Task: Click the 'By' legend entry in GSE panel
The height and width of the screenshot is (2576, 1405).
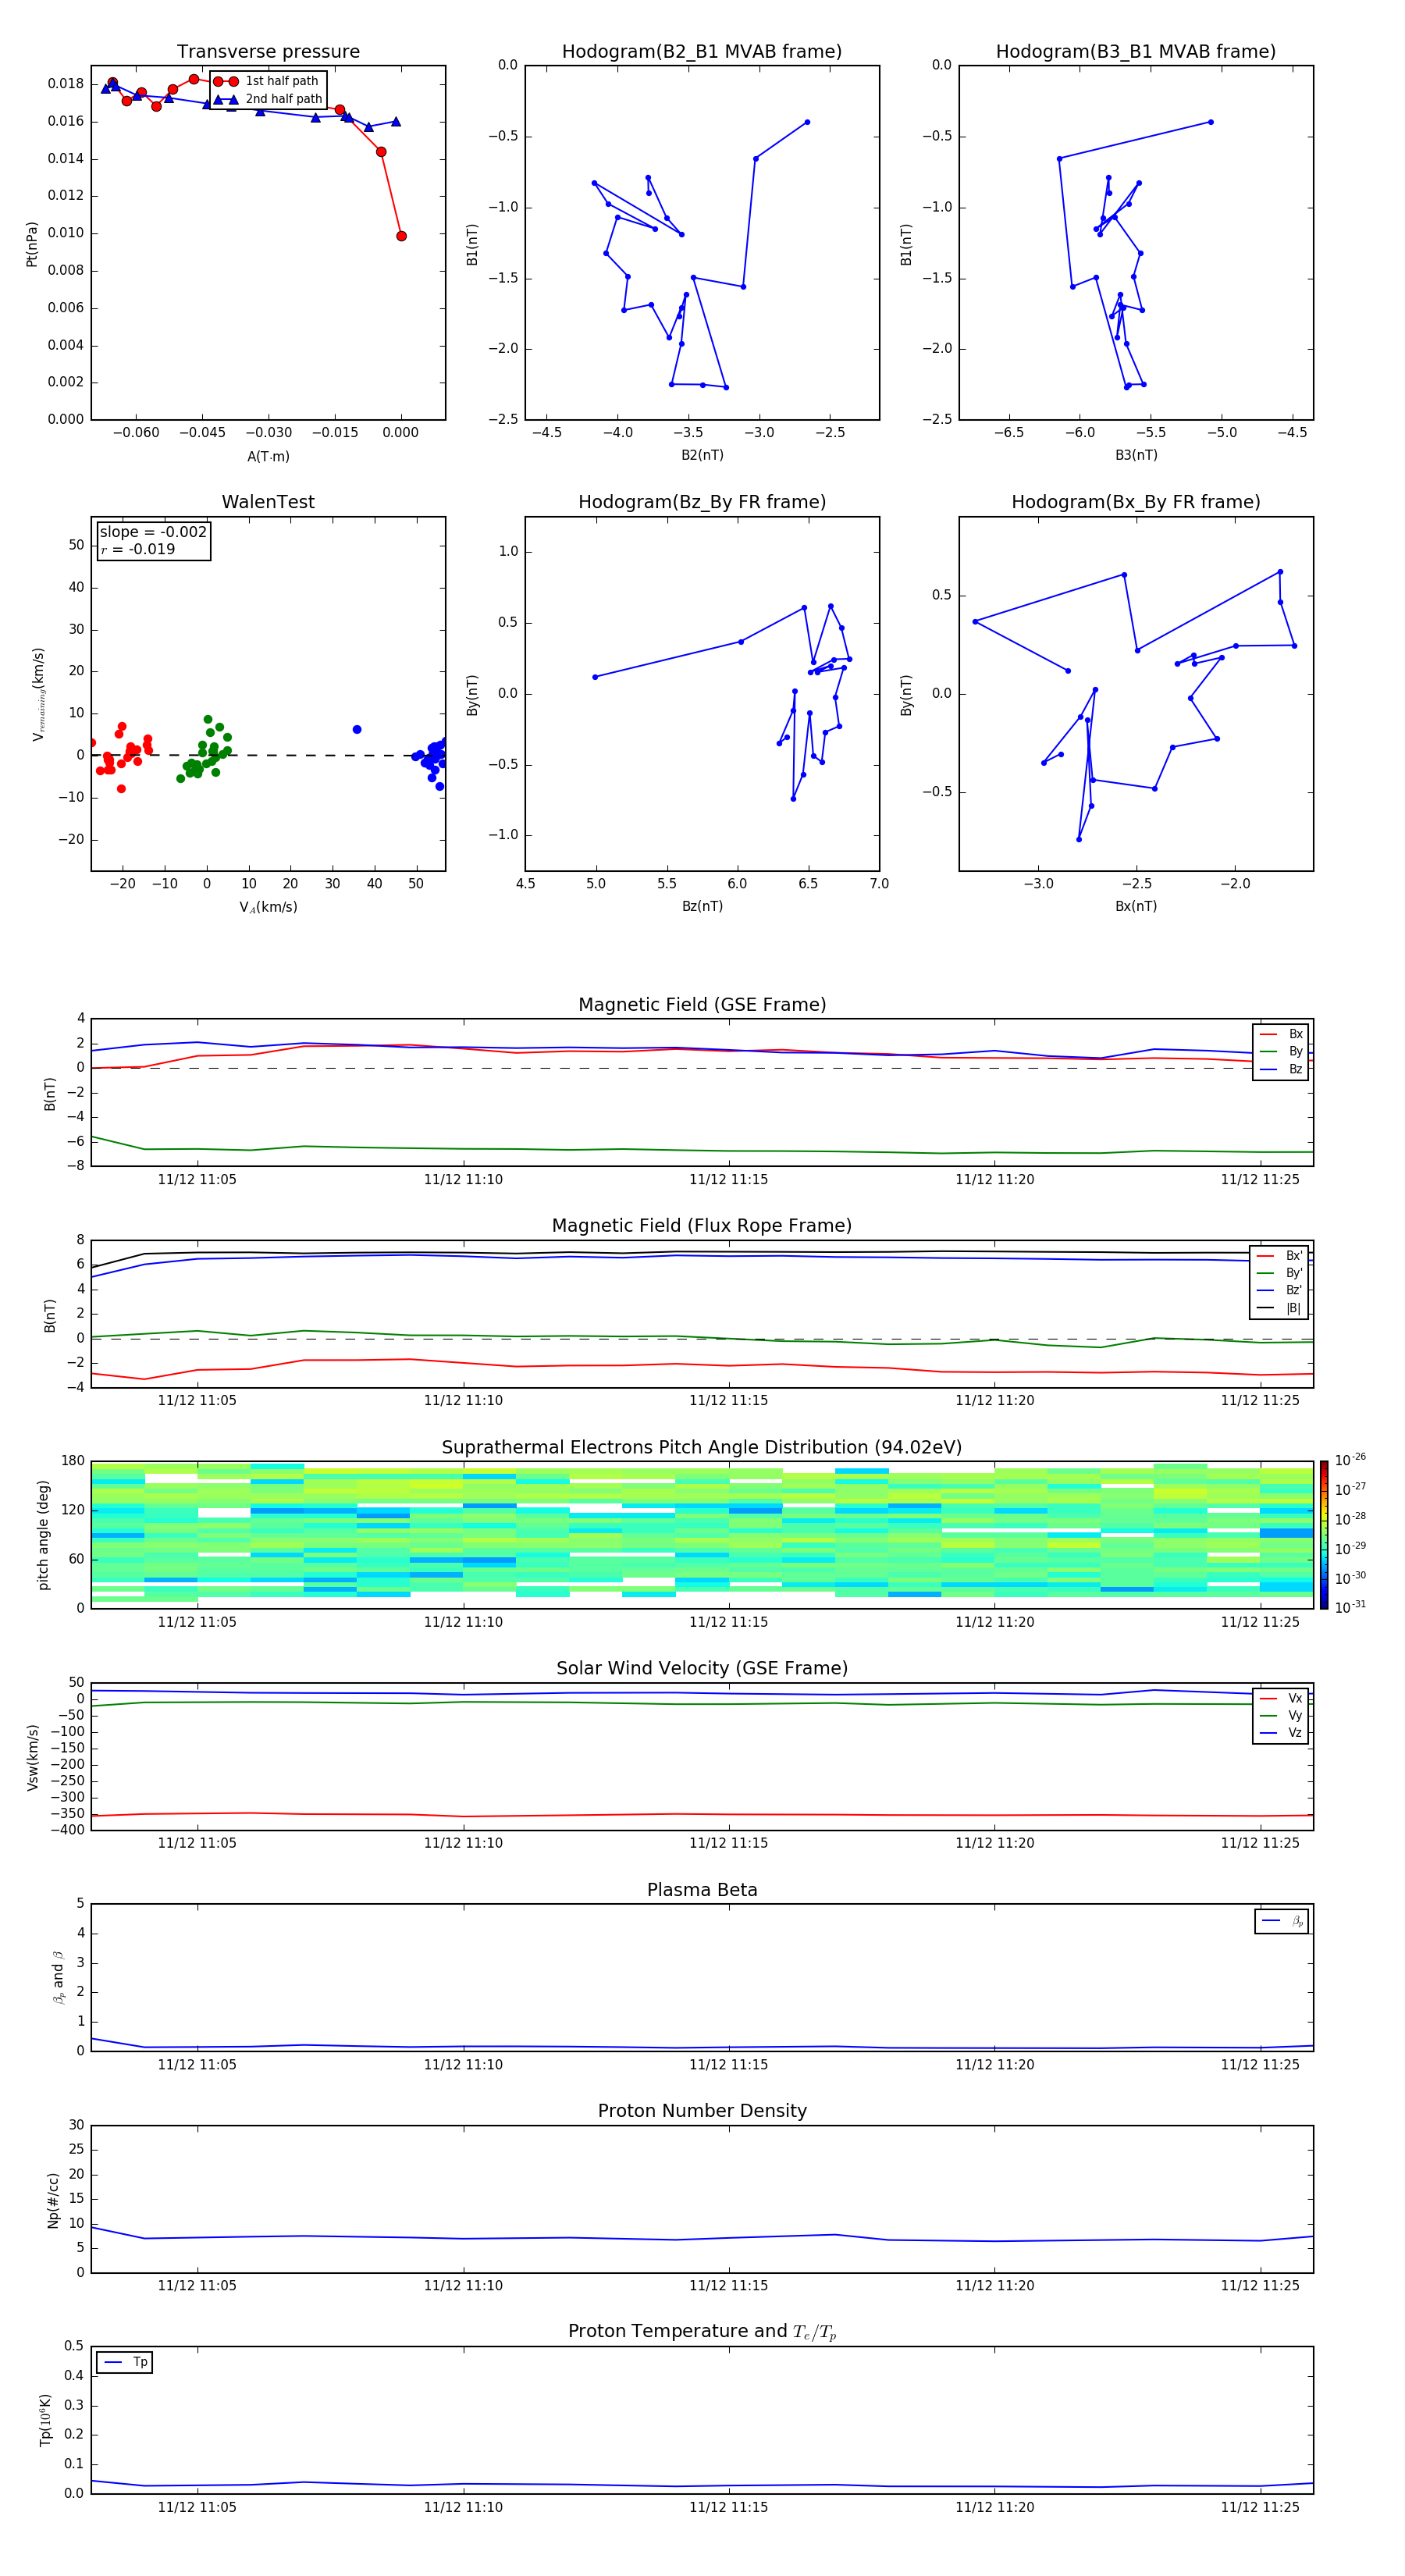Action: [1281, 1051]
